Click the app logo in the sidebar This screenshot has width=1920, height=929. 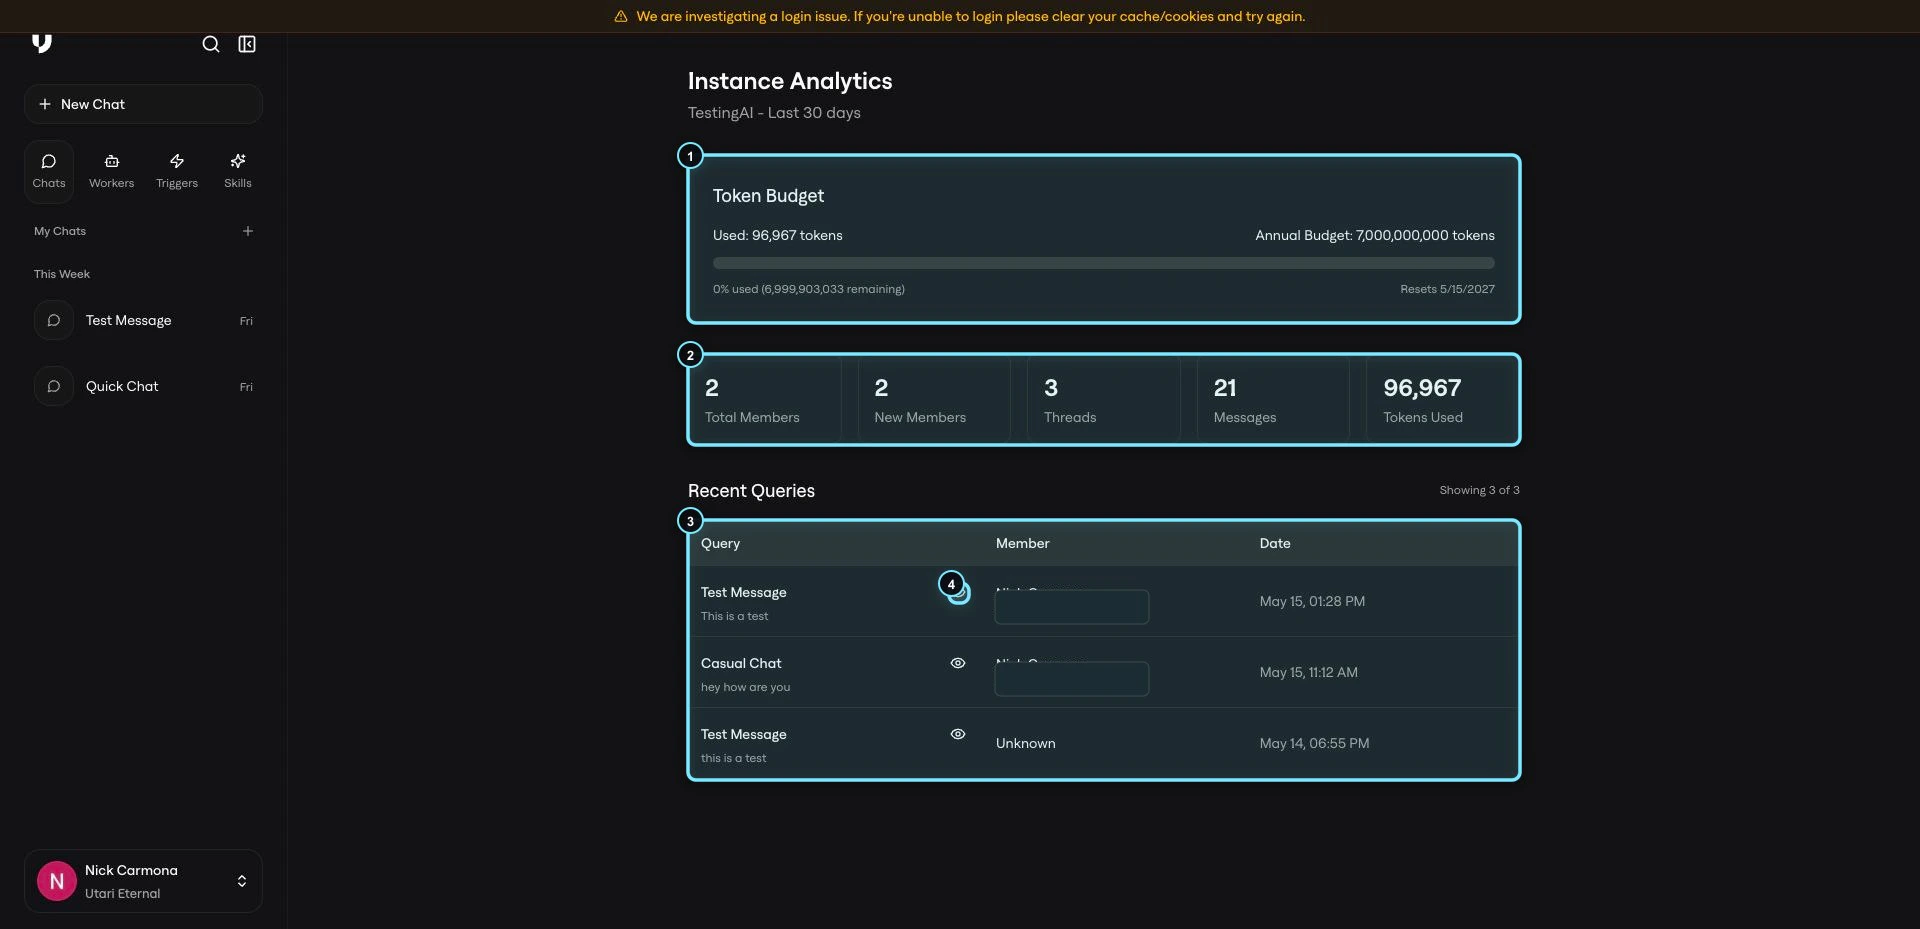pyautogui.click(x=42, y=43)
